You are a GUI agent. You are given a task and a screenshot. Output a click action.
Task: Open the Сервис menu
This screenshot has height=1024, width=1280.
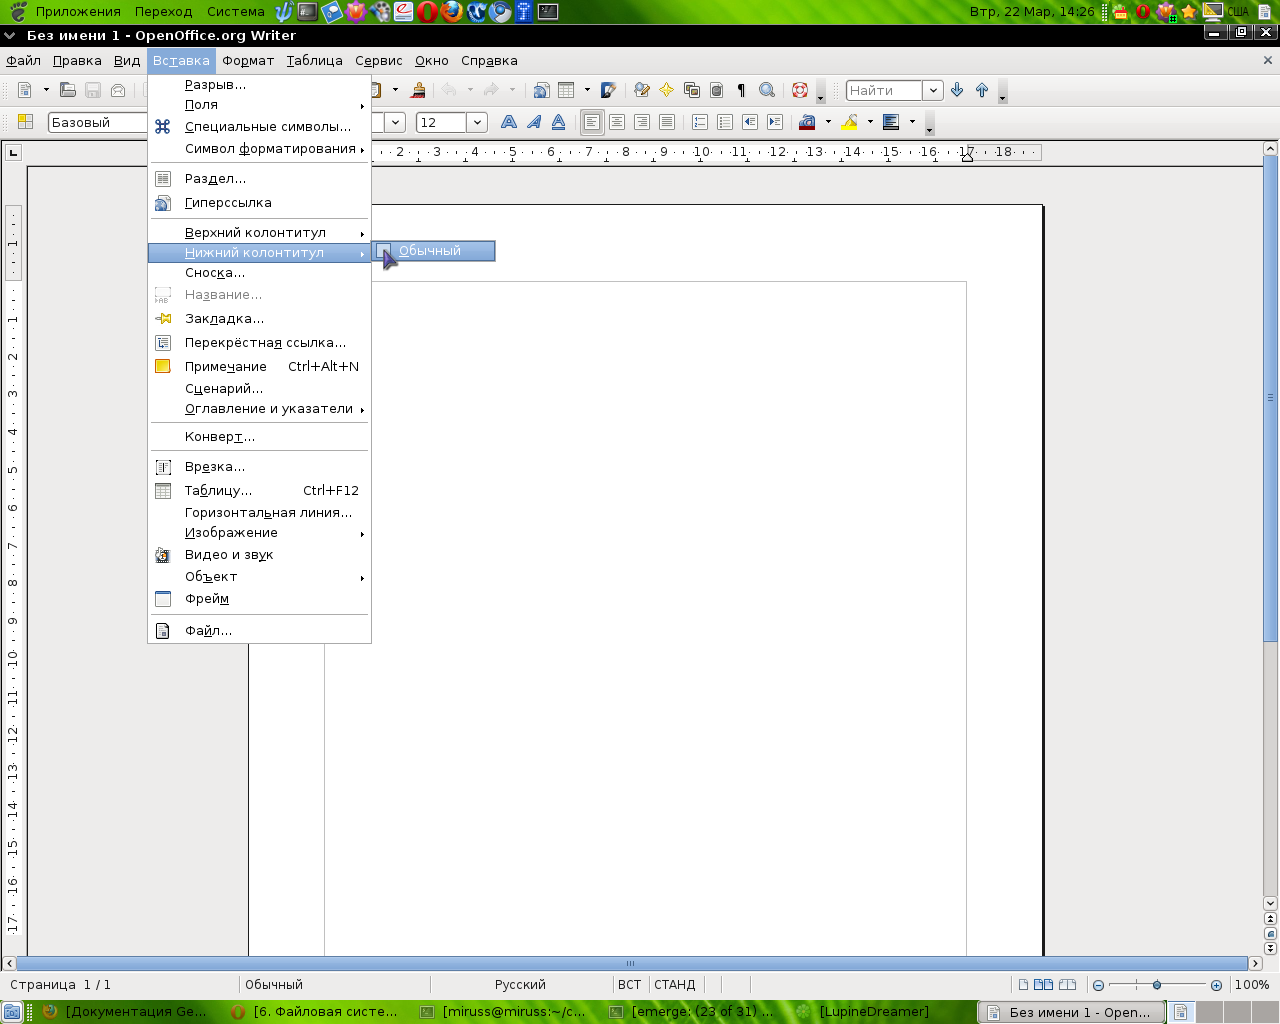click(x=378, y=61)
